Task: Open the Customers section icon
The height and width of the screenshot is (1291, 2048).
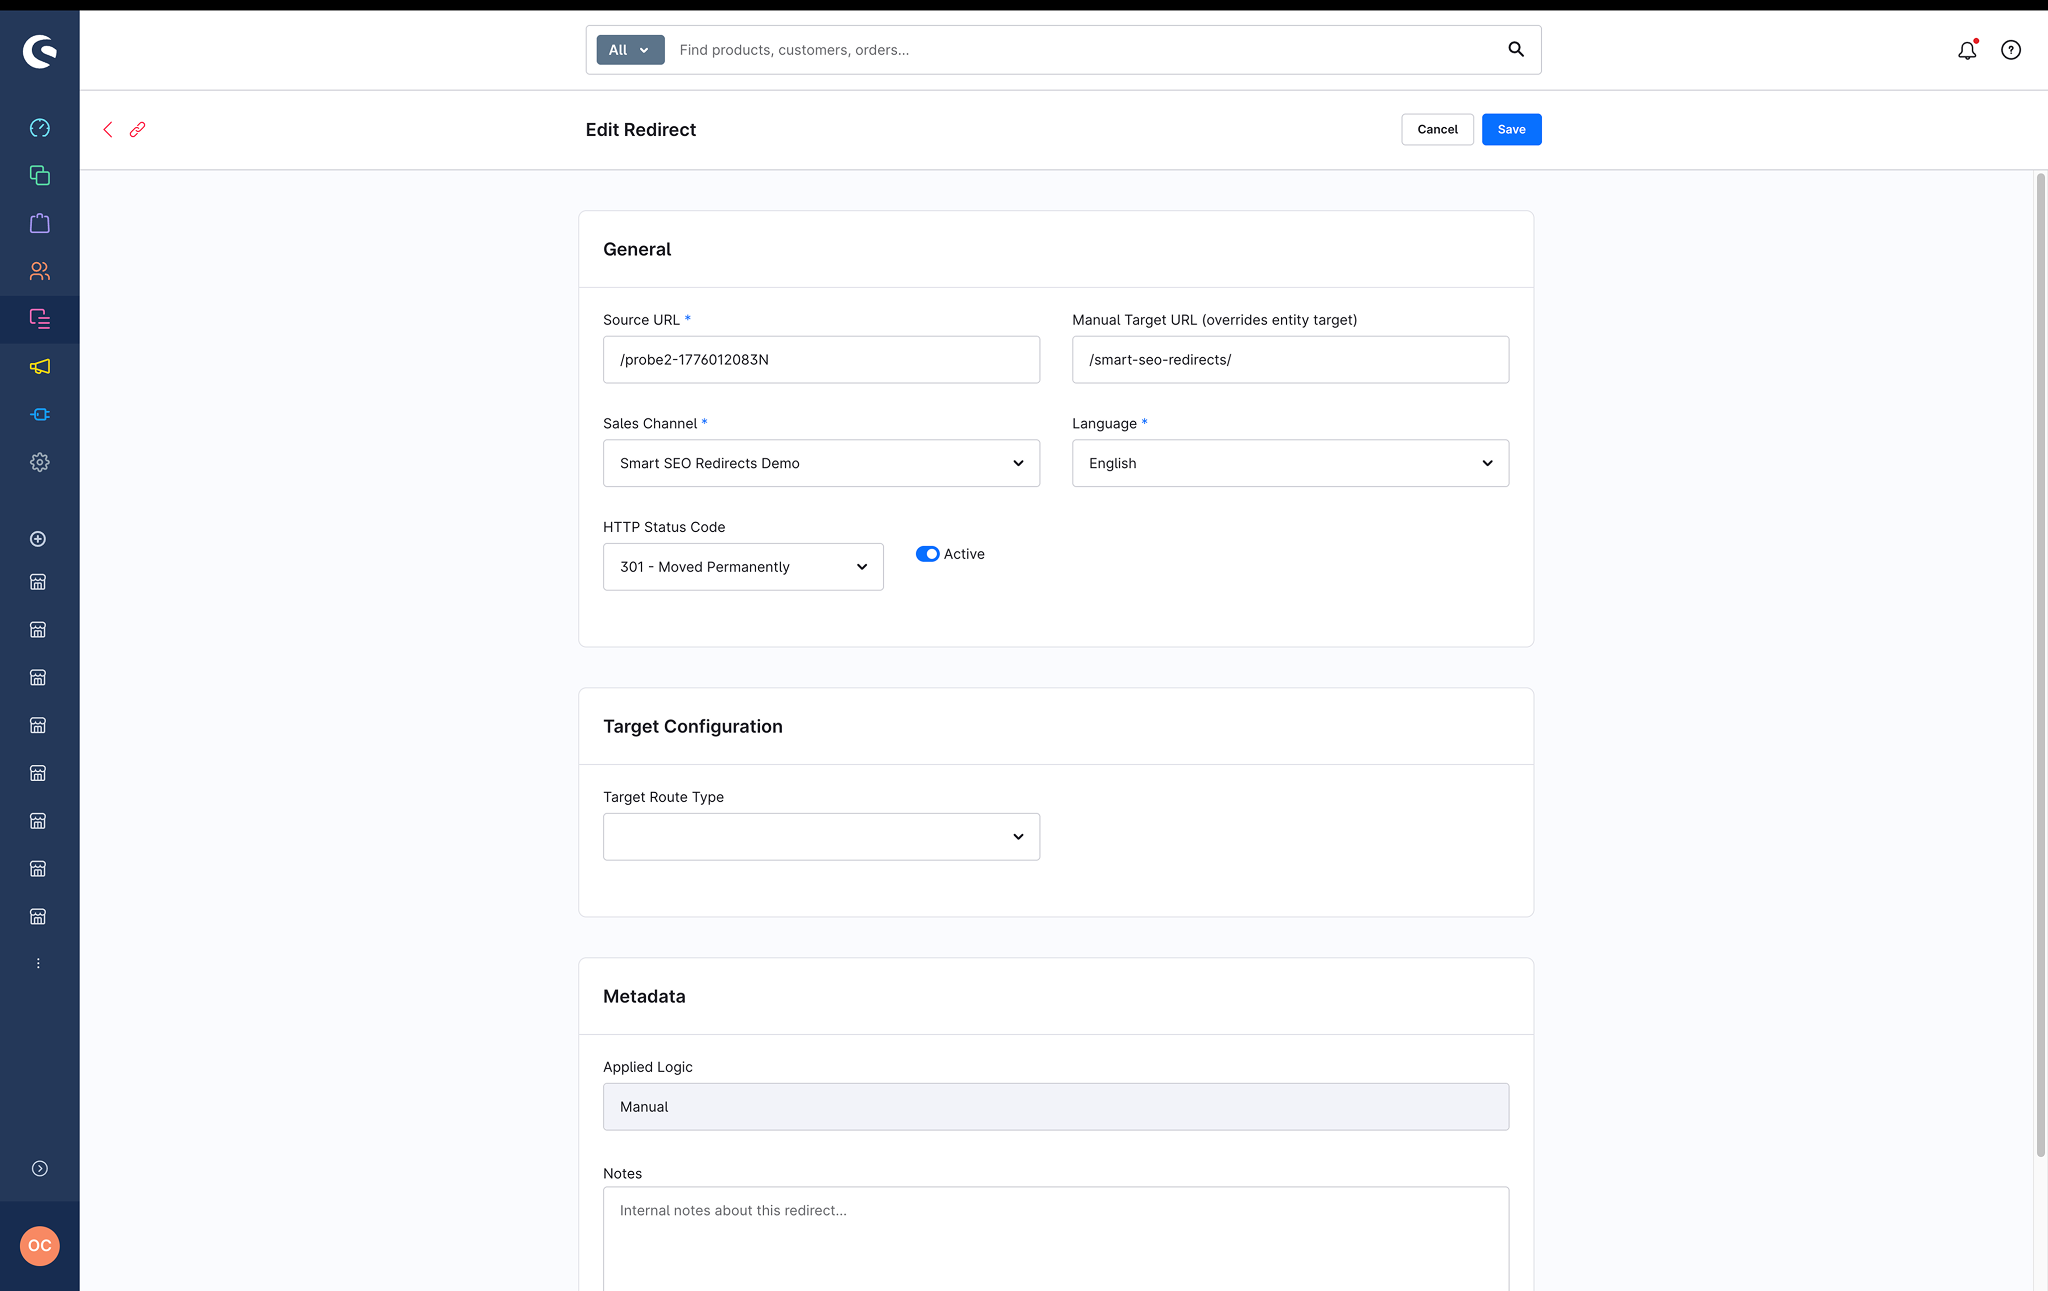Action: tap(40, 271)
